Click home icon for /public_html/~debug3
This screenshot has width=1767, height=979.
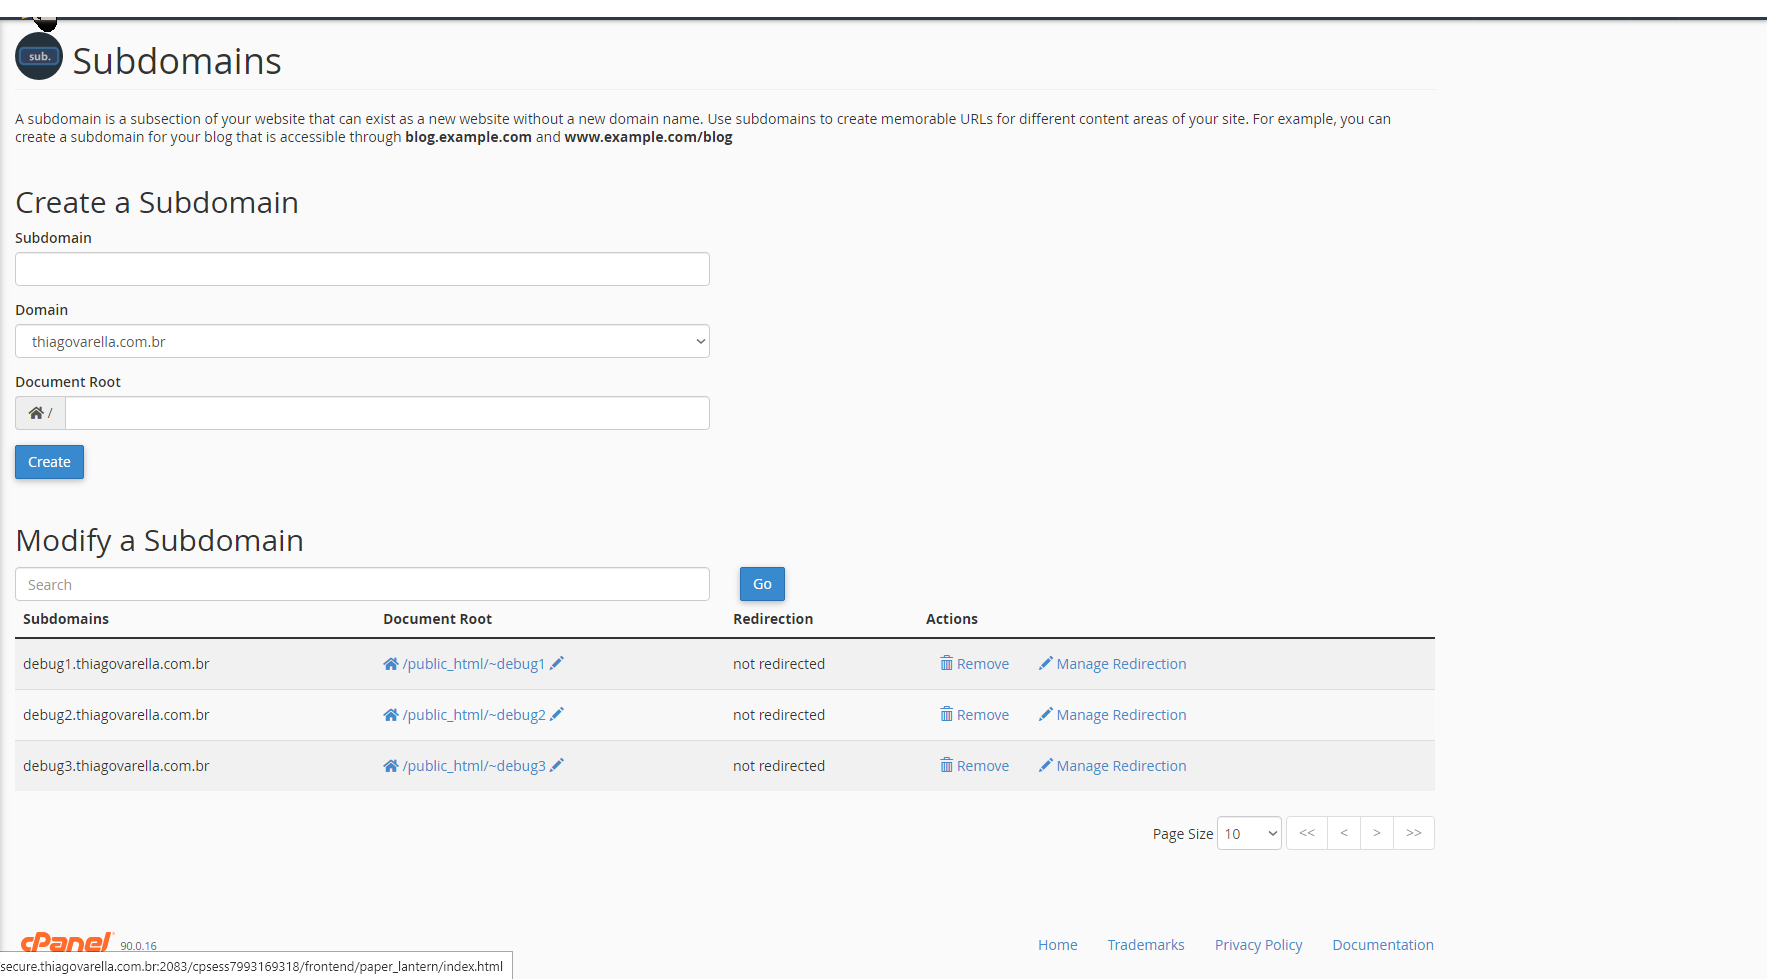pyautogui.click(x=391, y=766)
